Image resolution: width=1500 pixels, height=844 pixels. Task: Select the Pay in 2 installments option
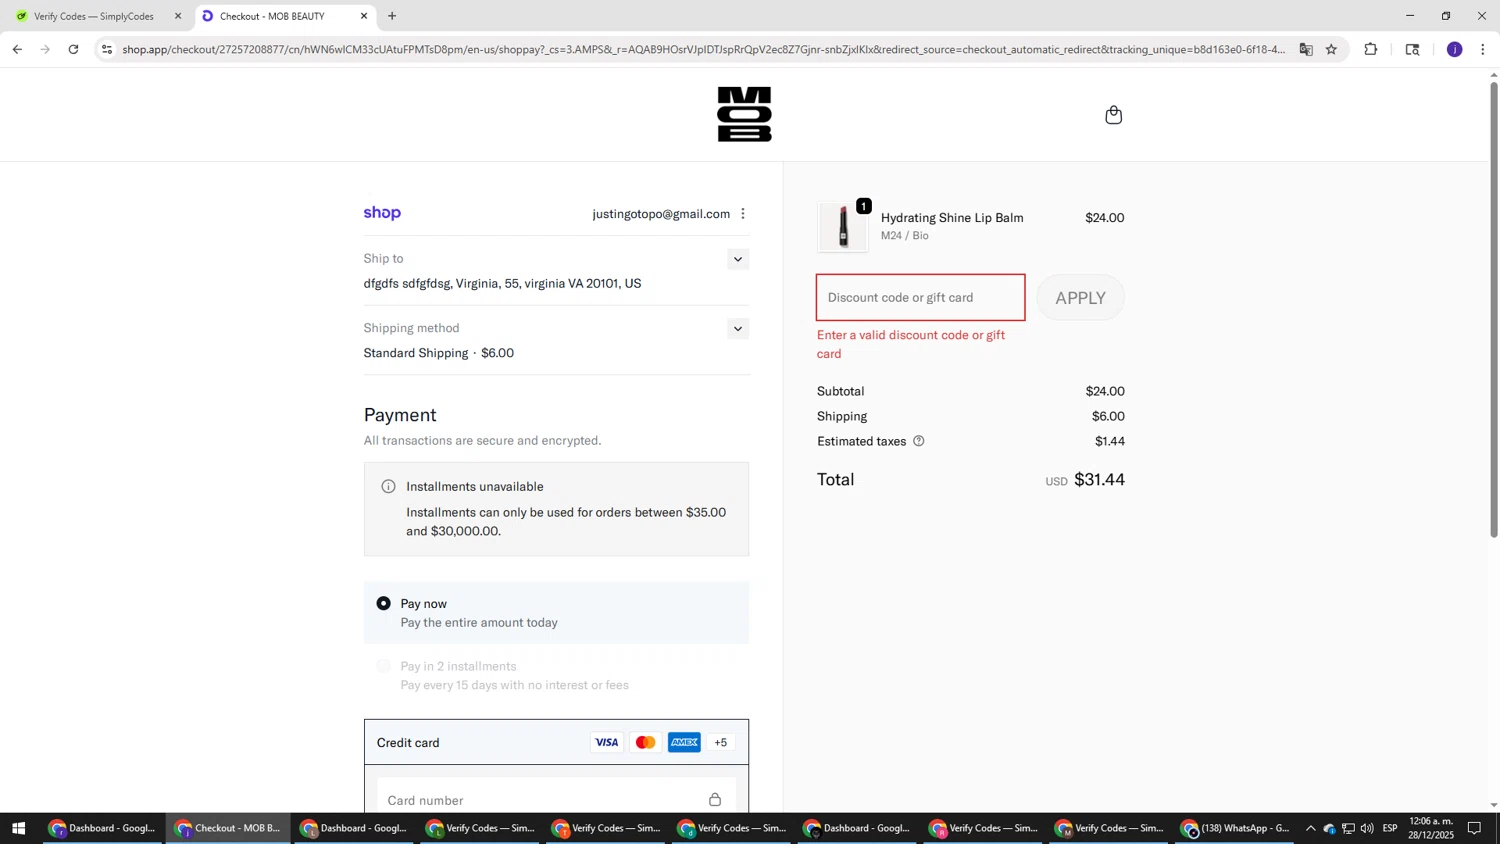(x=383, y=666)
